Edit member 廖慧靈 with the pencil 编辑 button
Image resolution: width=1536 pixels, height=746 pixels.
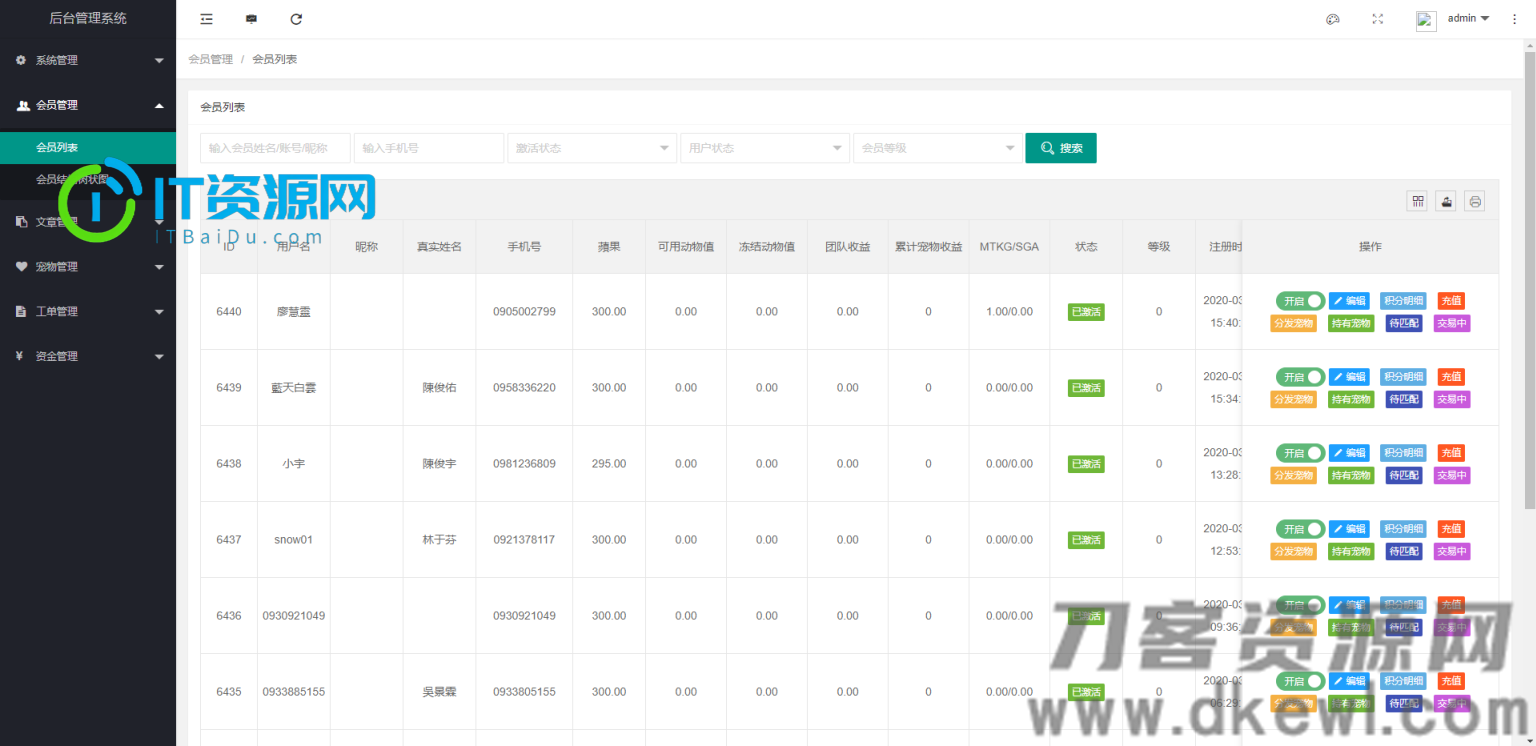(1350, 300)
